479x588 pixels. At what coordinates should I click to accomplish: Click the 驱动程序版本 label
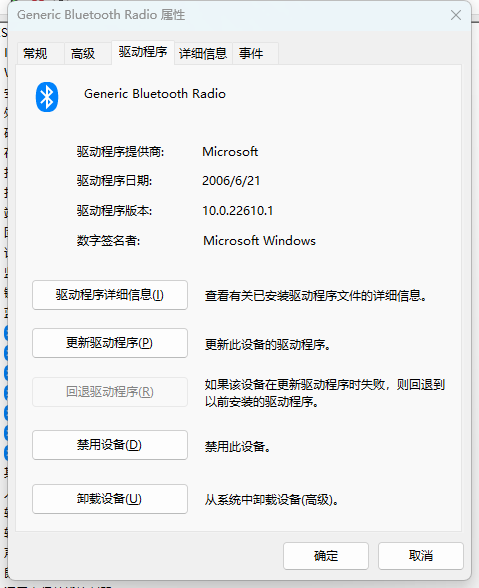(x=114, y=211)
